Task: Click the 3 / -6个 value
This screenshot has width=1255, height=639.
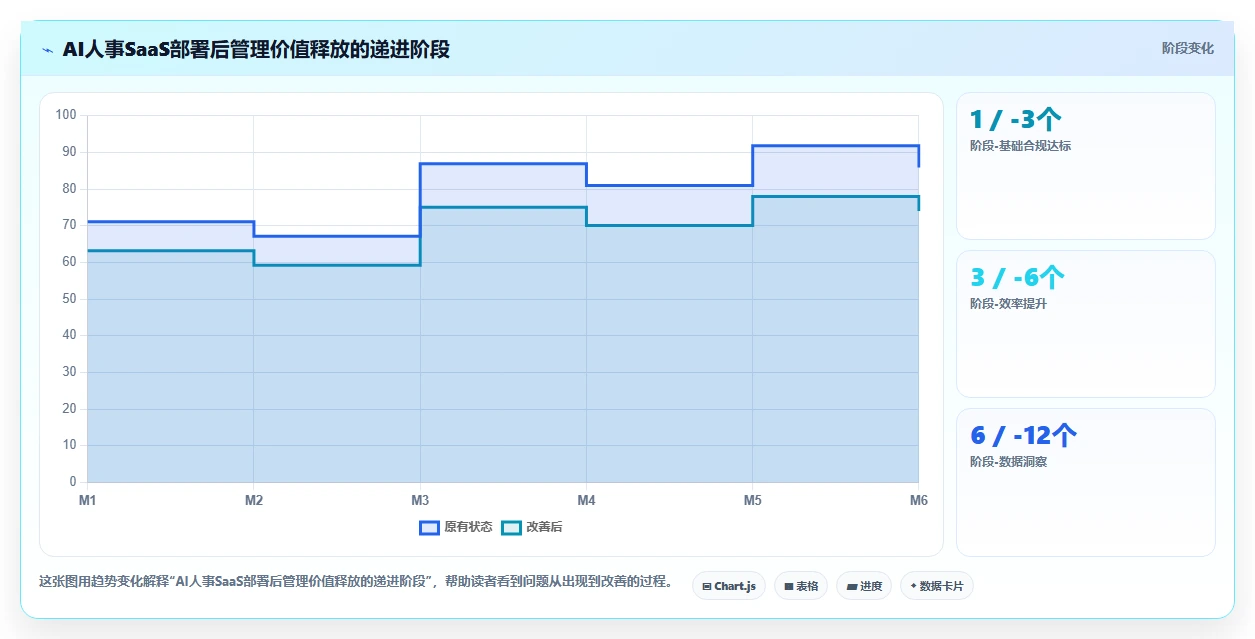Action: pyautogui.click(x=1017, y=278)
